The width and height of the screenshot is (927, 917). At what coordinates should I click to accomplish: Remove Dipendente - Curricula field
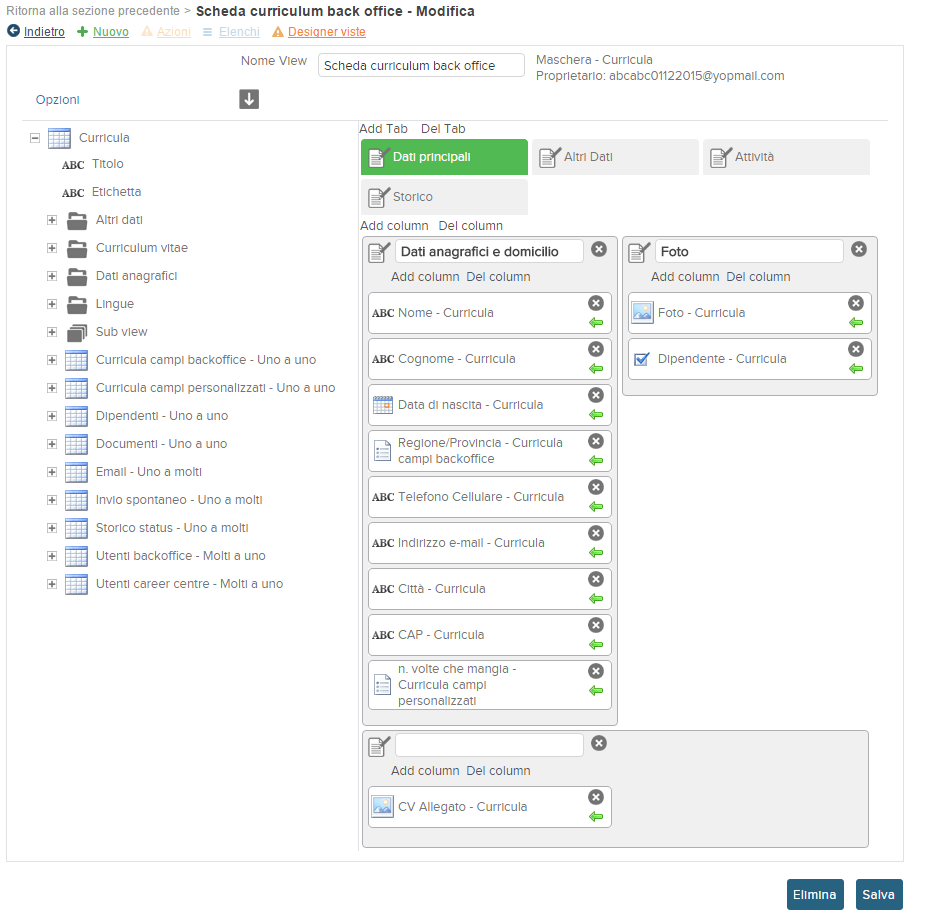[x=855, y=349]
